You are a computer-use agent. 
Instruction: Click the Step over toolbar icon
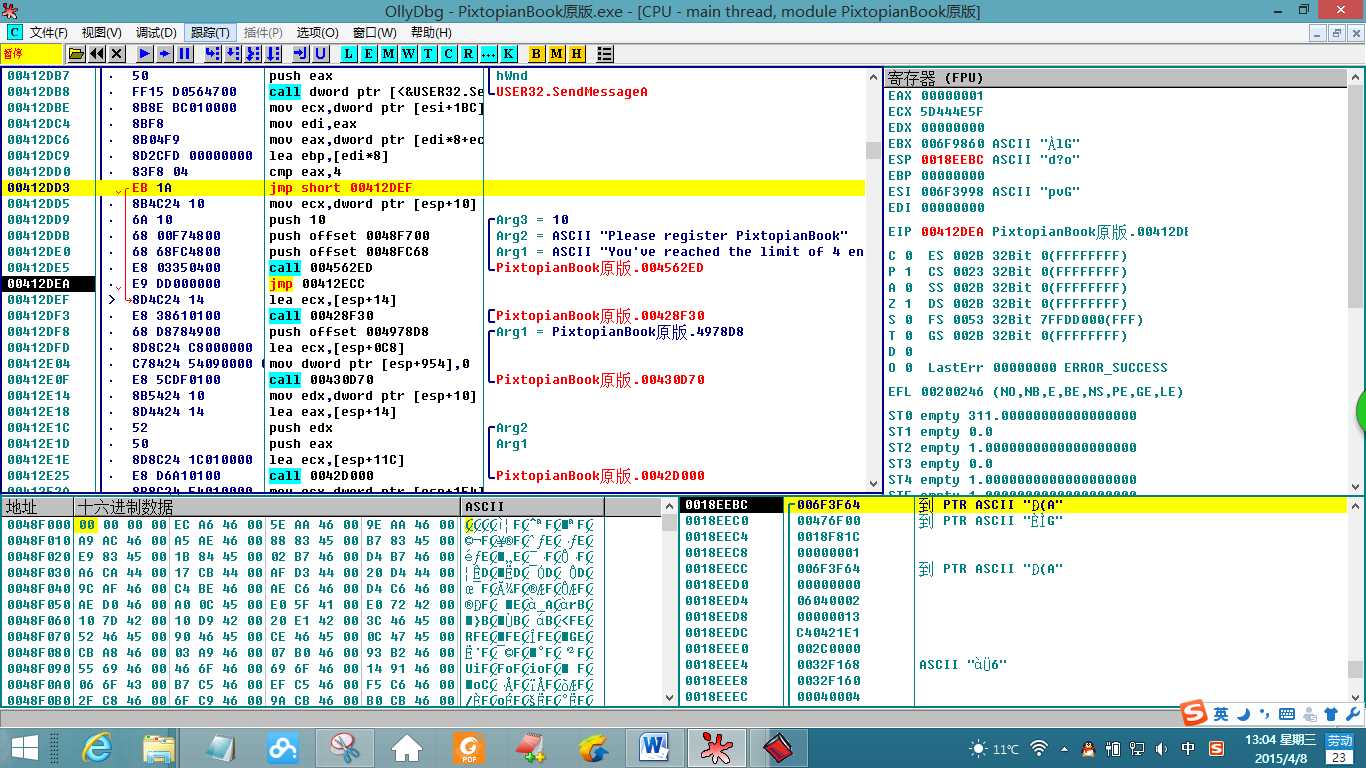click(x=233, y=53)
